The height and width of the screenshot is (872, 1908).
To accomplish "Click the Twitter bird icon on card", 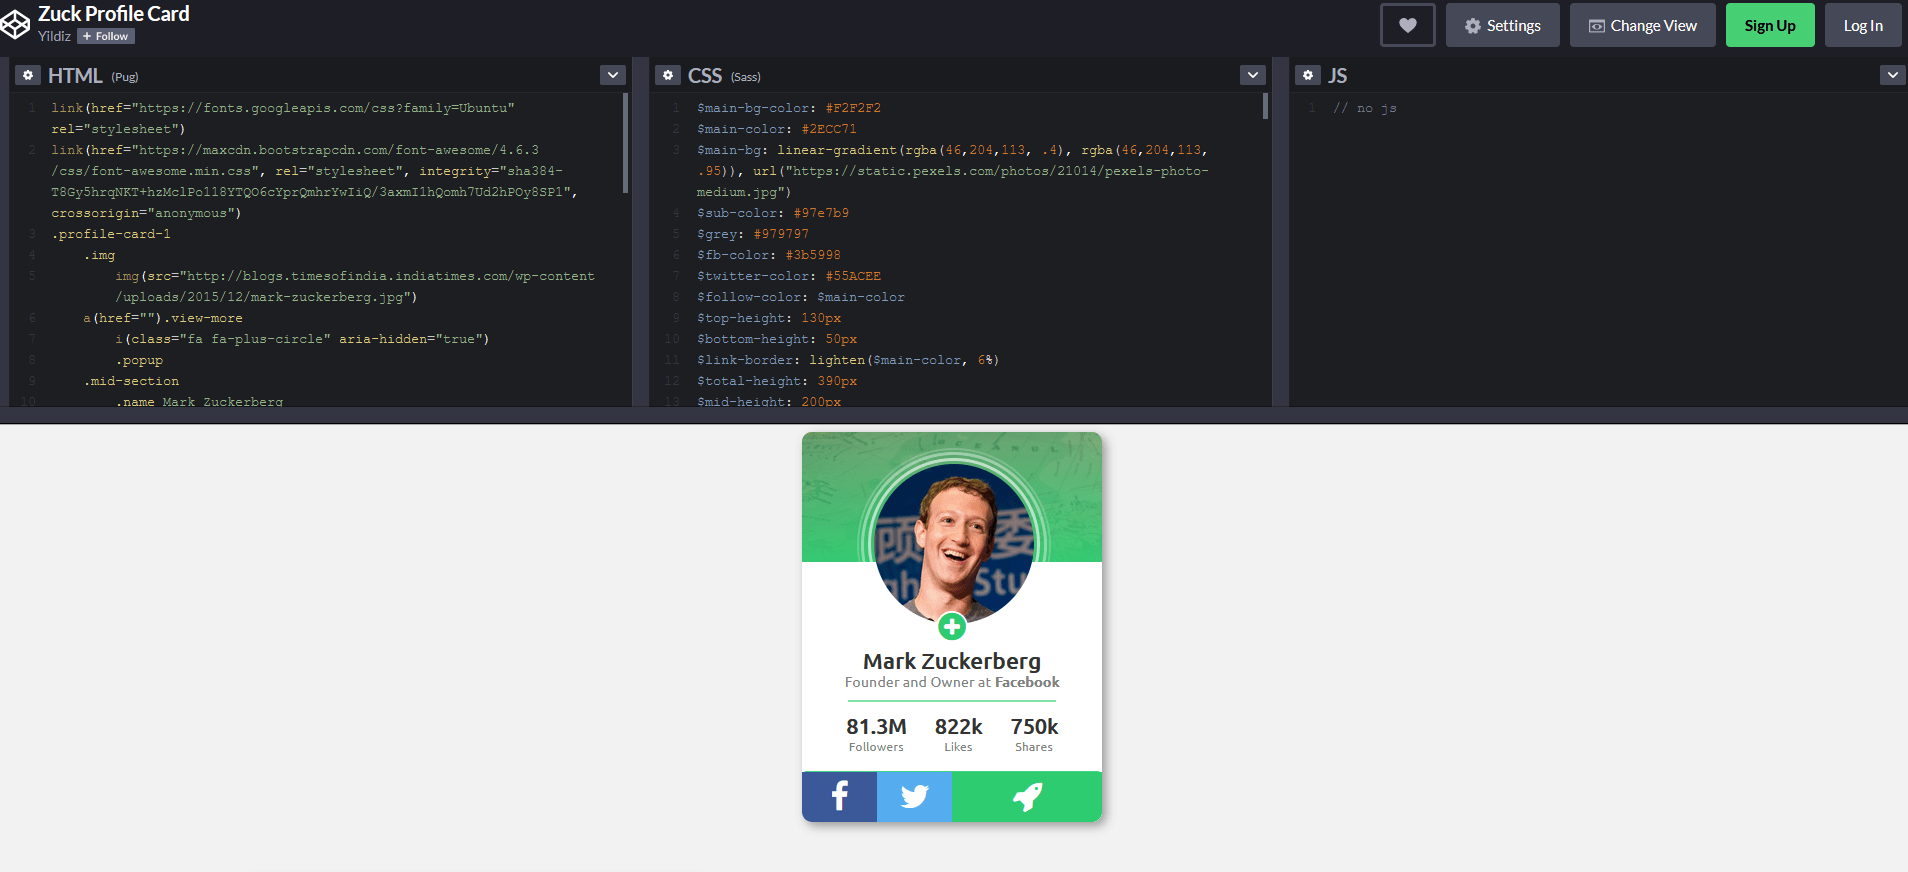I will coord(914,796).
